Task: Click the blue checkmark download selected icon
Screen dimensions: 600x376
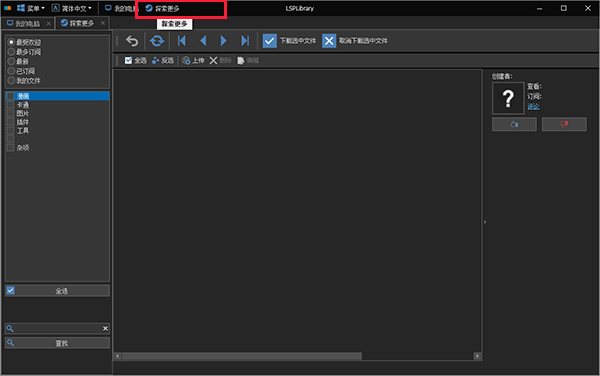Action: coord(269,41)
